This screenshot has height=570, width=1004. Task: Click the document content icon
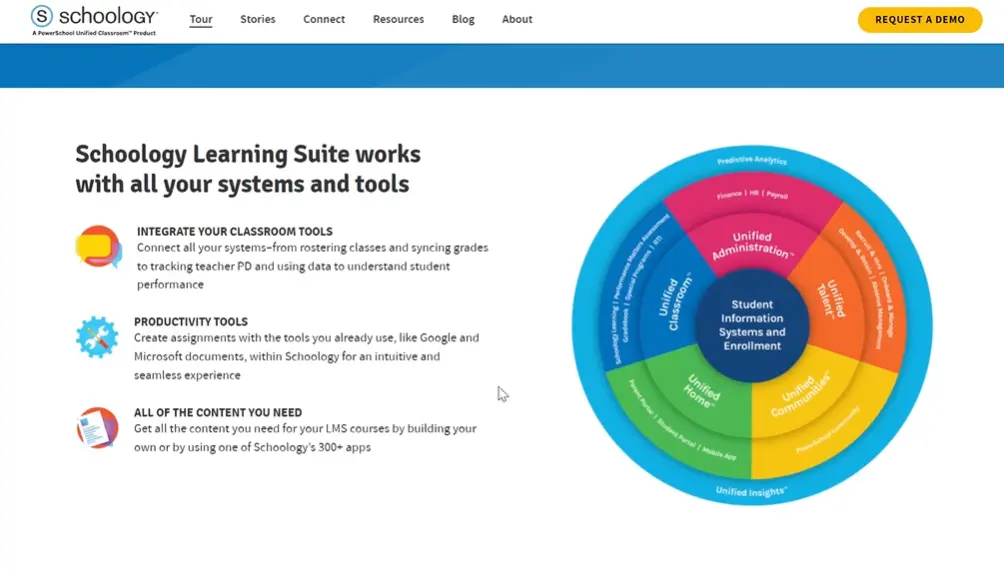pyautogui.click(x=97, y=428)
